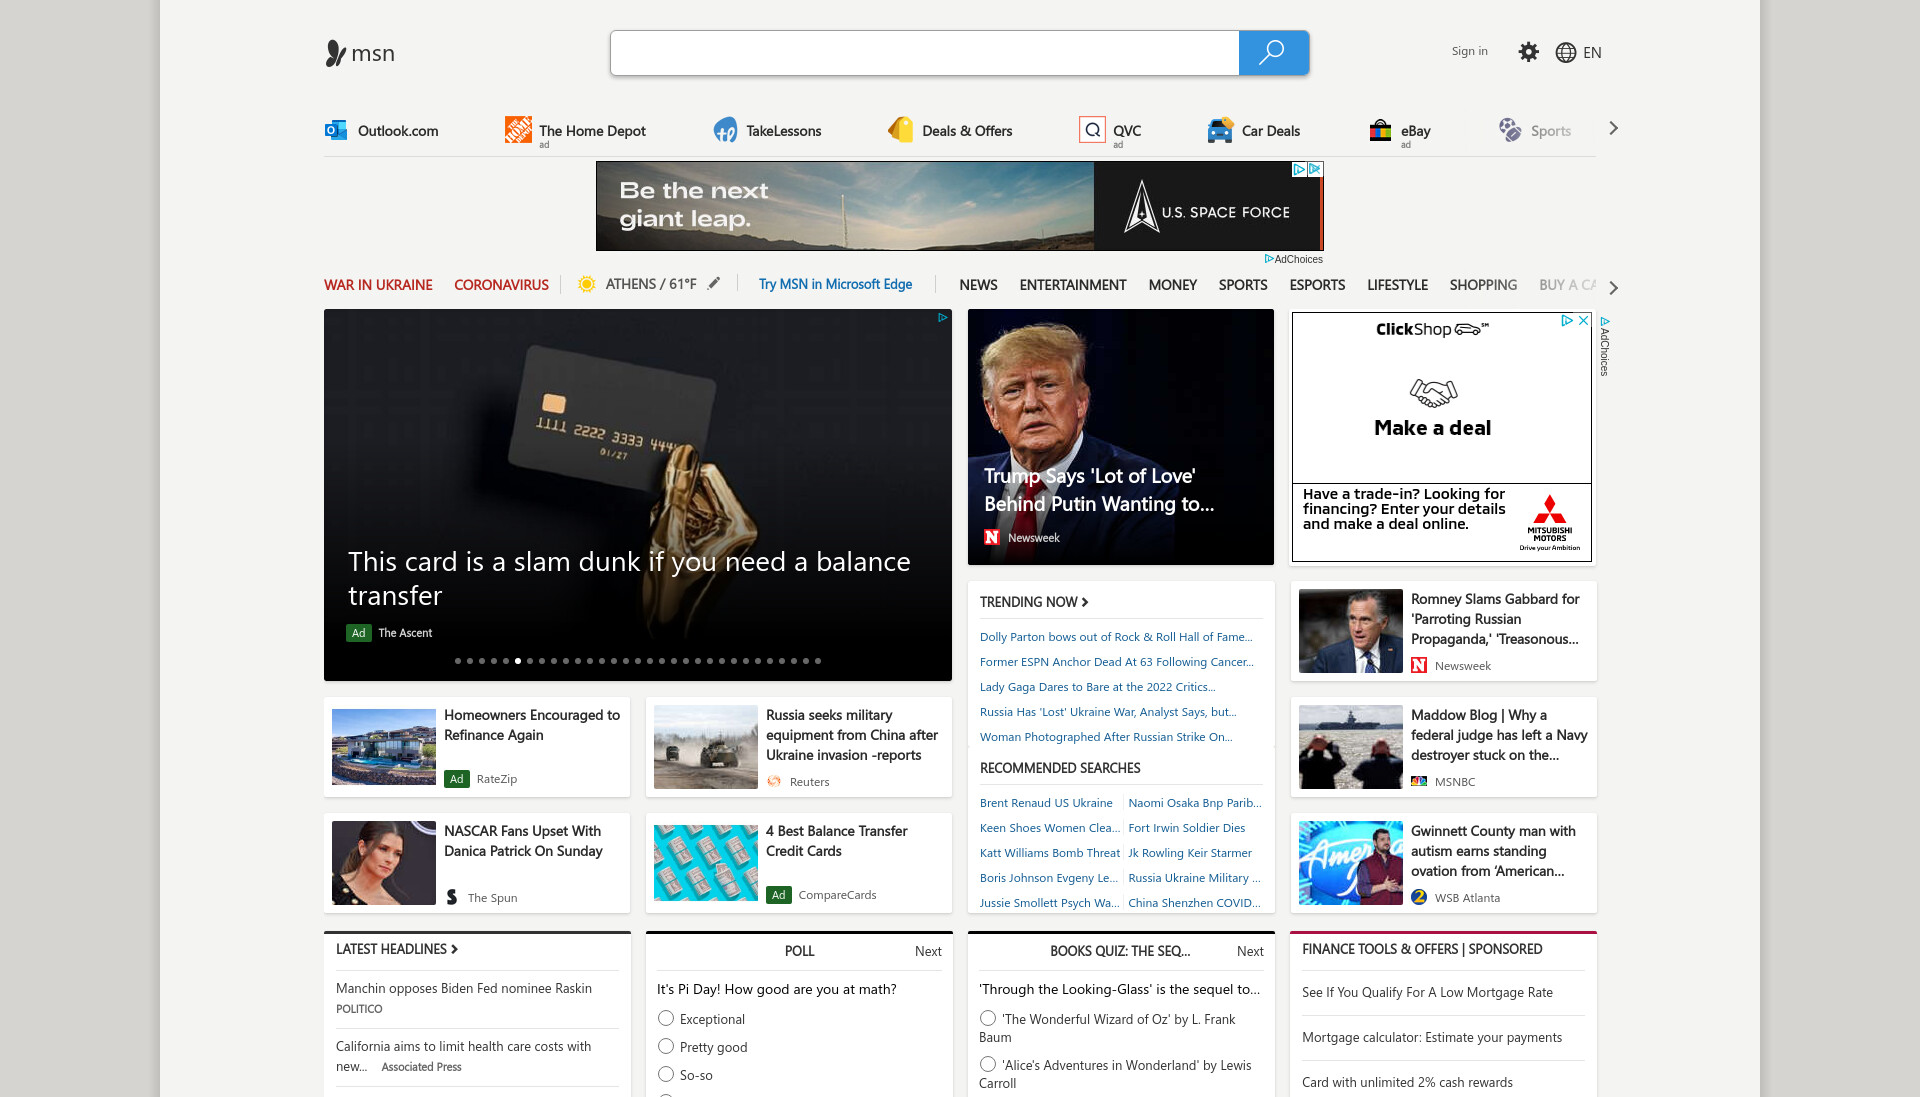Go to Next books quiz question
Image resolution: width=1920 pixels, height=1097 pixels.
coord(1250,951)
